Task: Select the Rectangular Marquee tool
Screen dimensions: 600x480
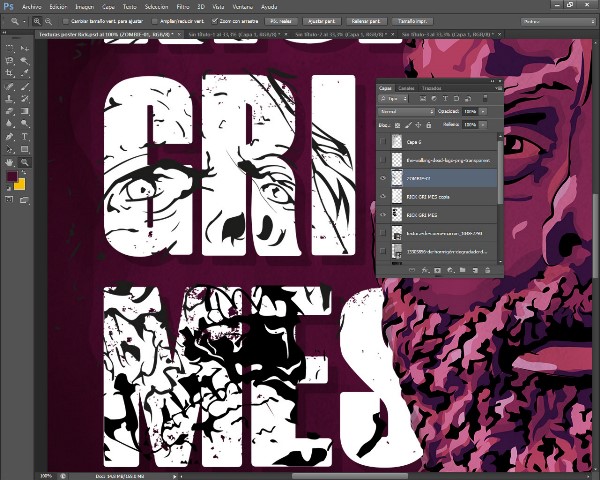Action: pyautogui.click(x=10, y=49)
